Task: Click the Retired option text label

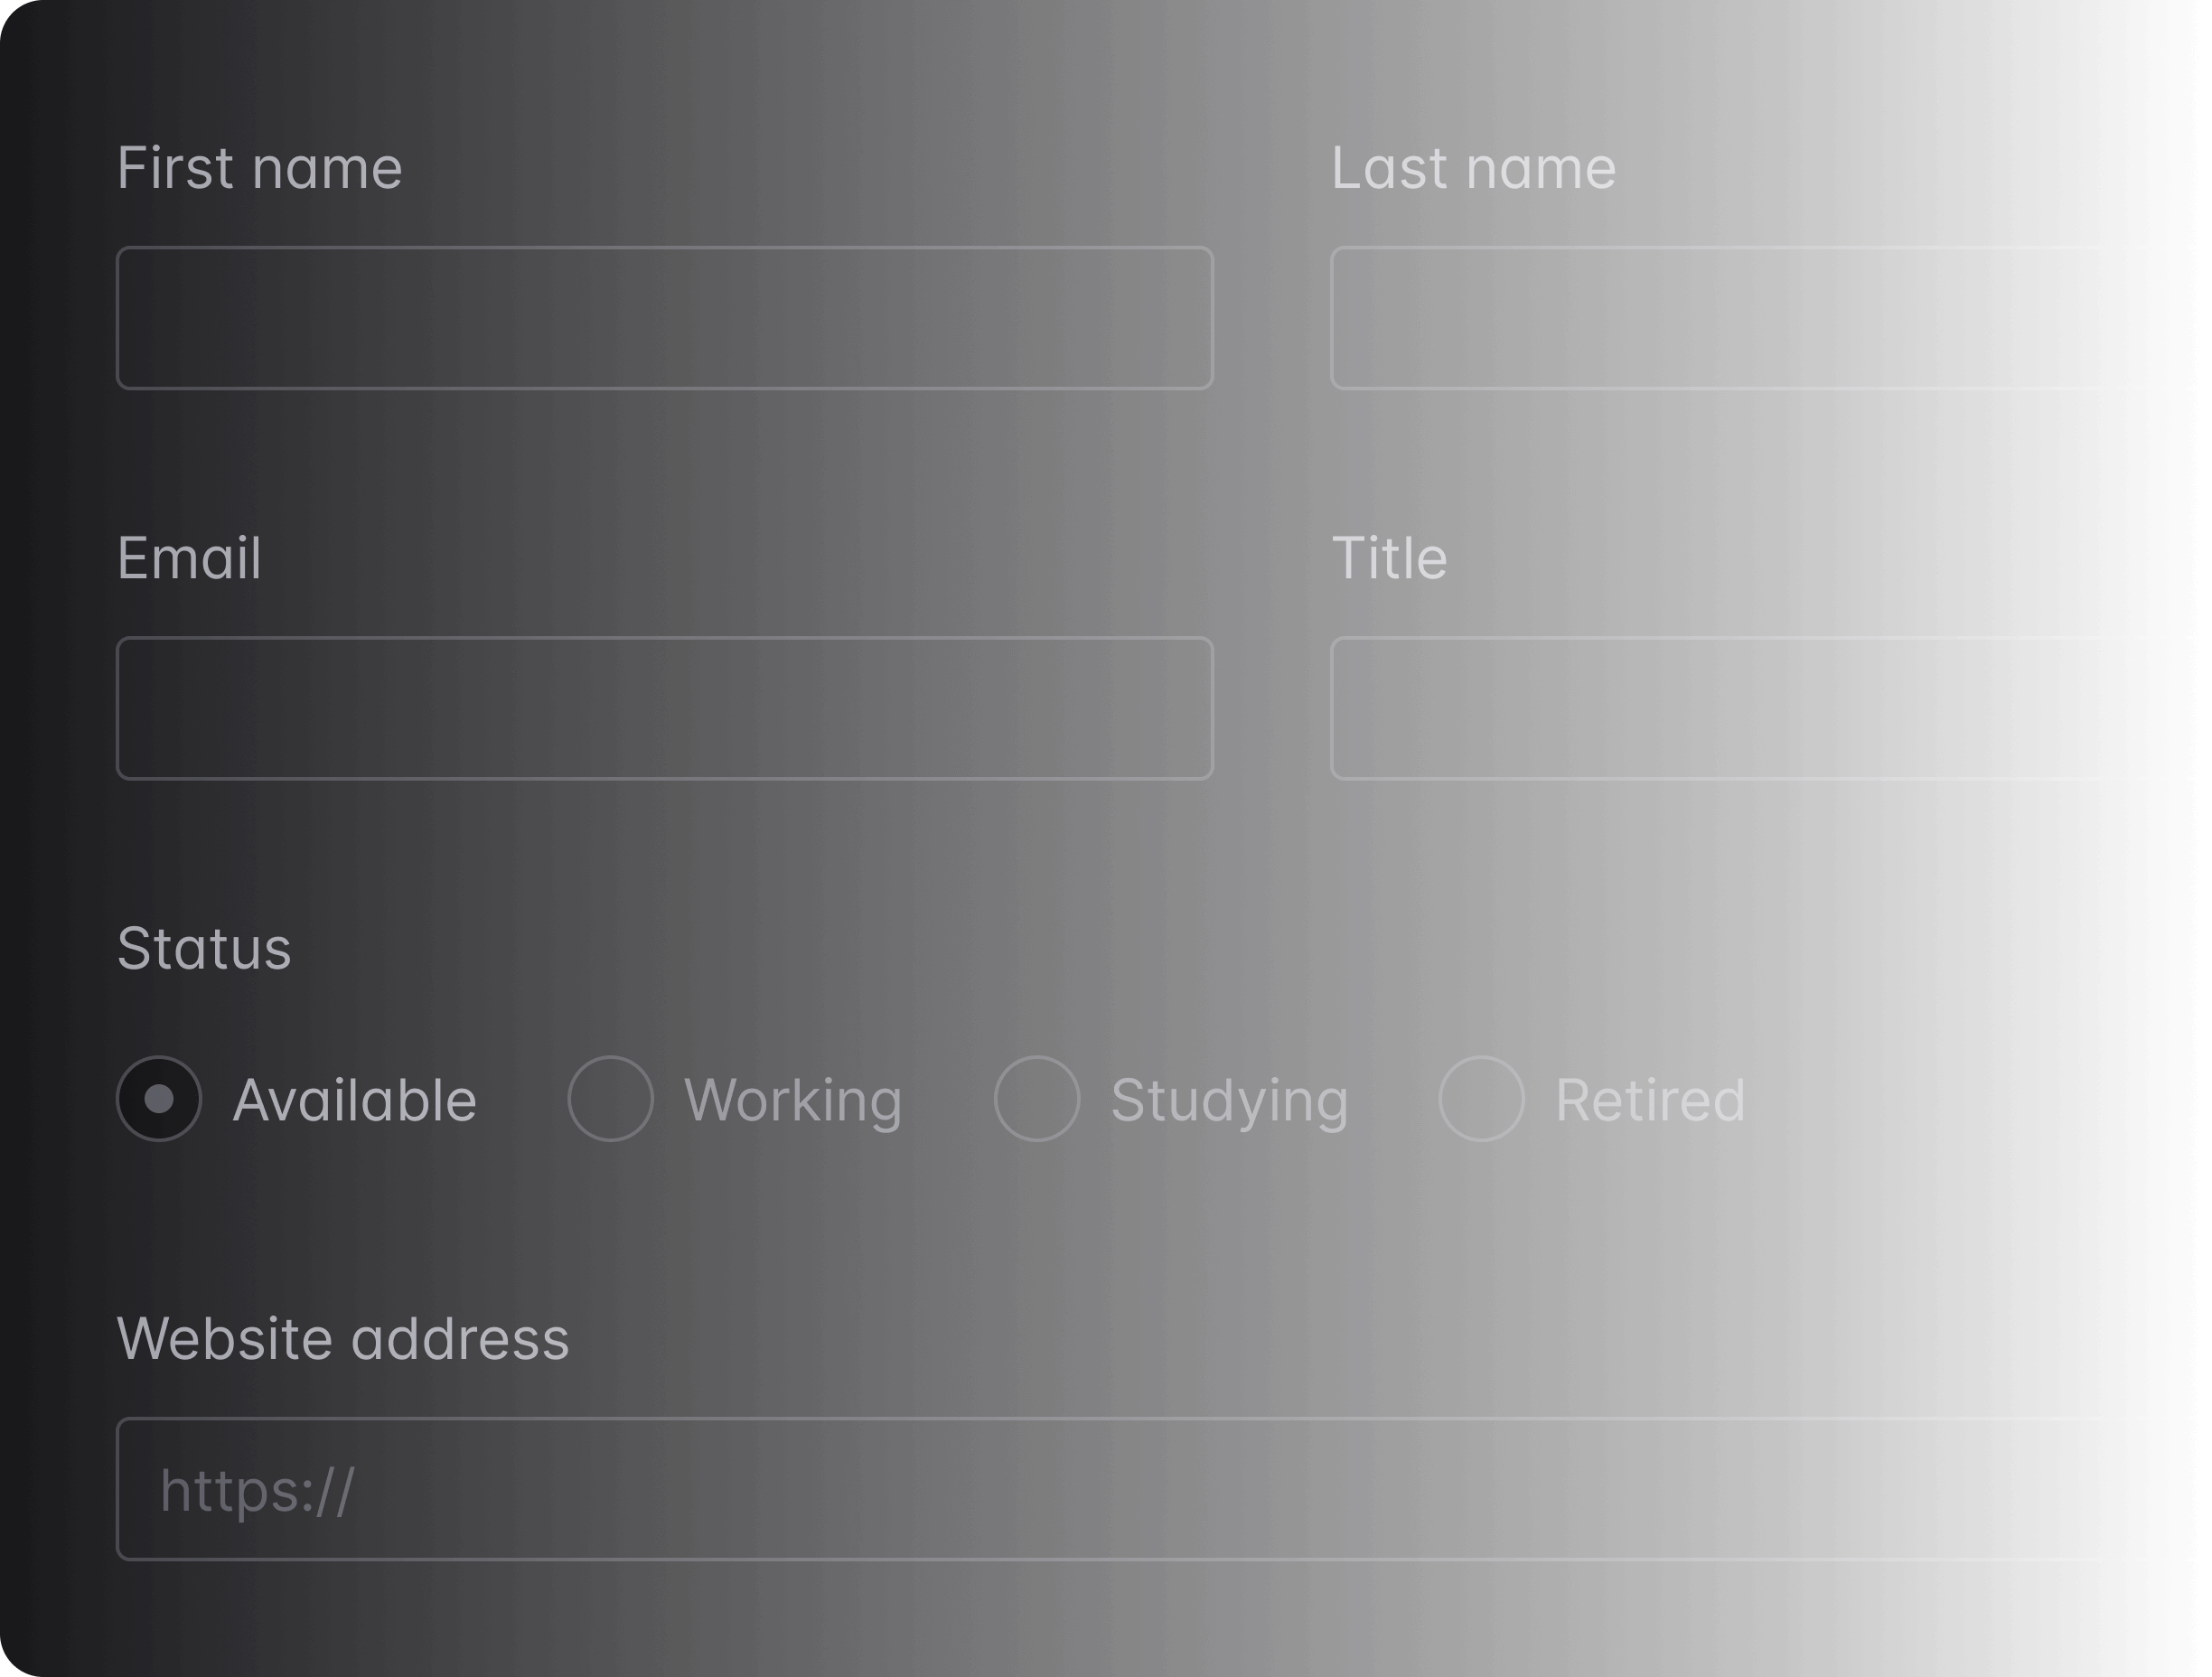Action: tap(1650, 1100)
